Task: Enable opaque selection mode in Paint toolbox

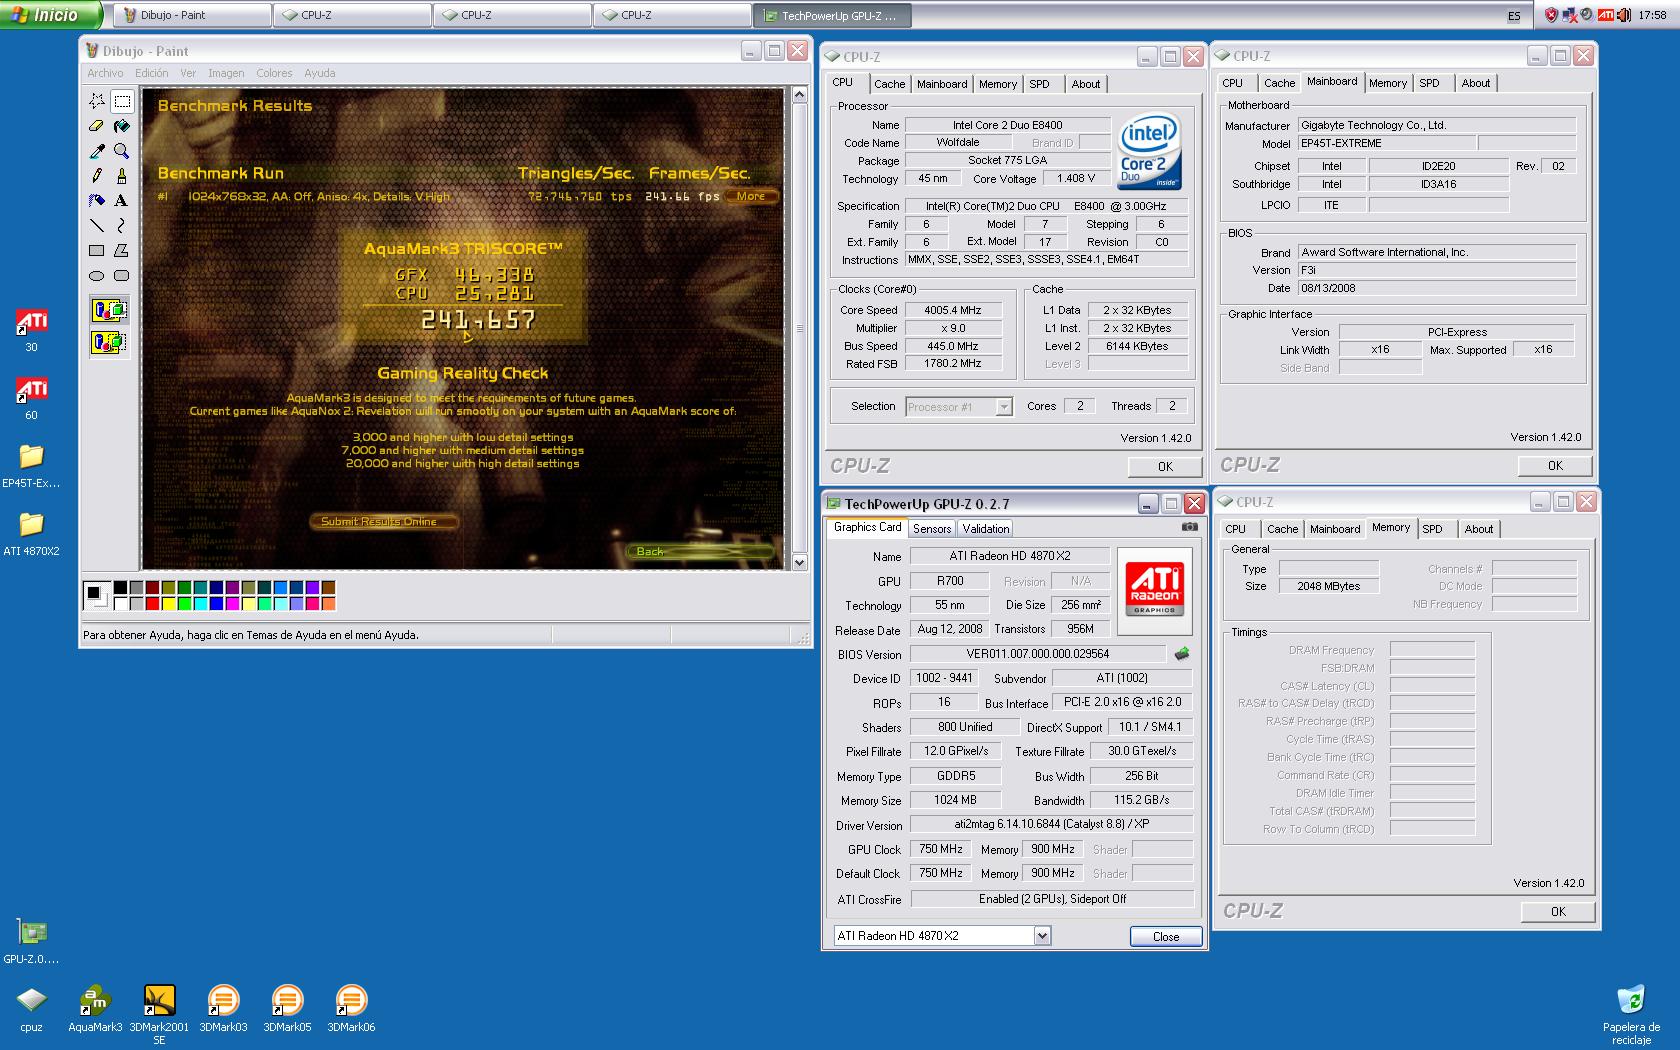Action: pyautogui.click(x=109, y=310)
